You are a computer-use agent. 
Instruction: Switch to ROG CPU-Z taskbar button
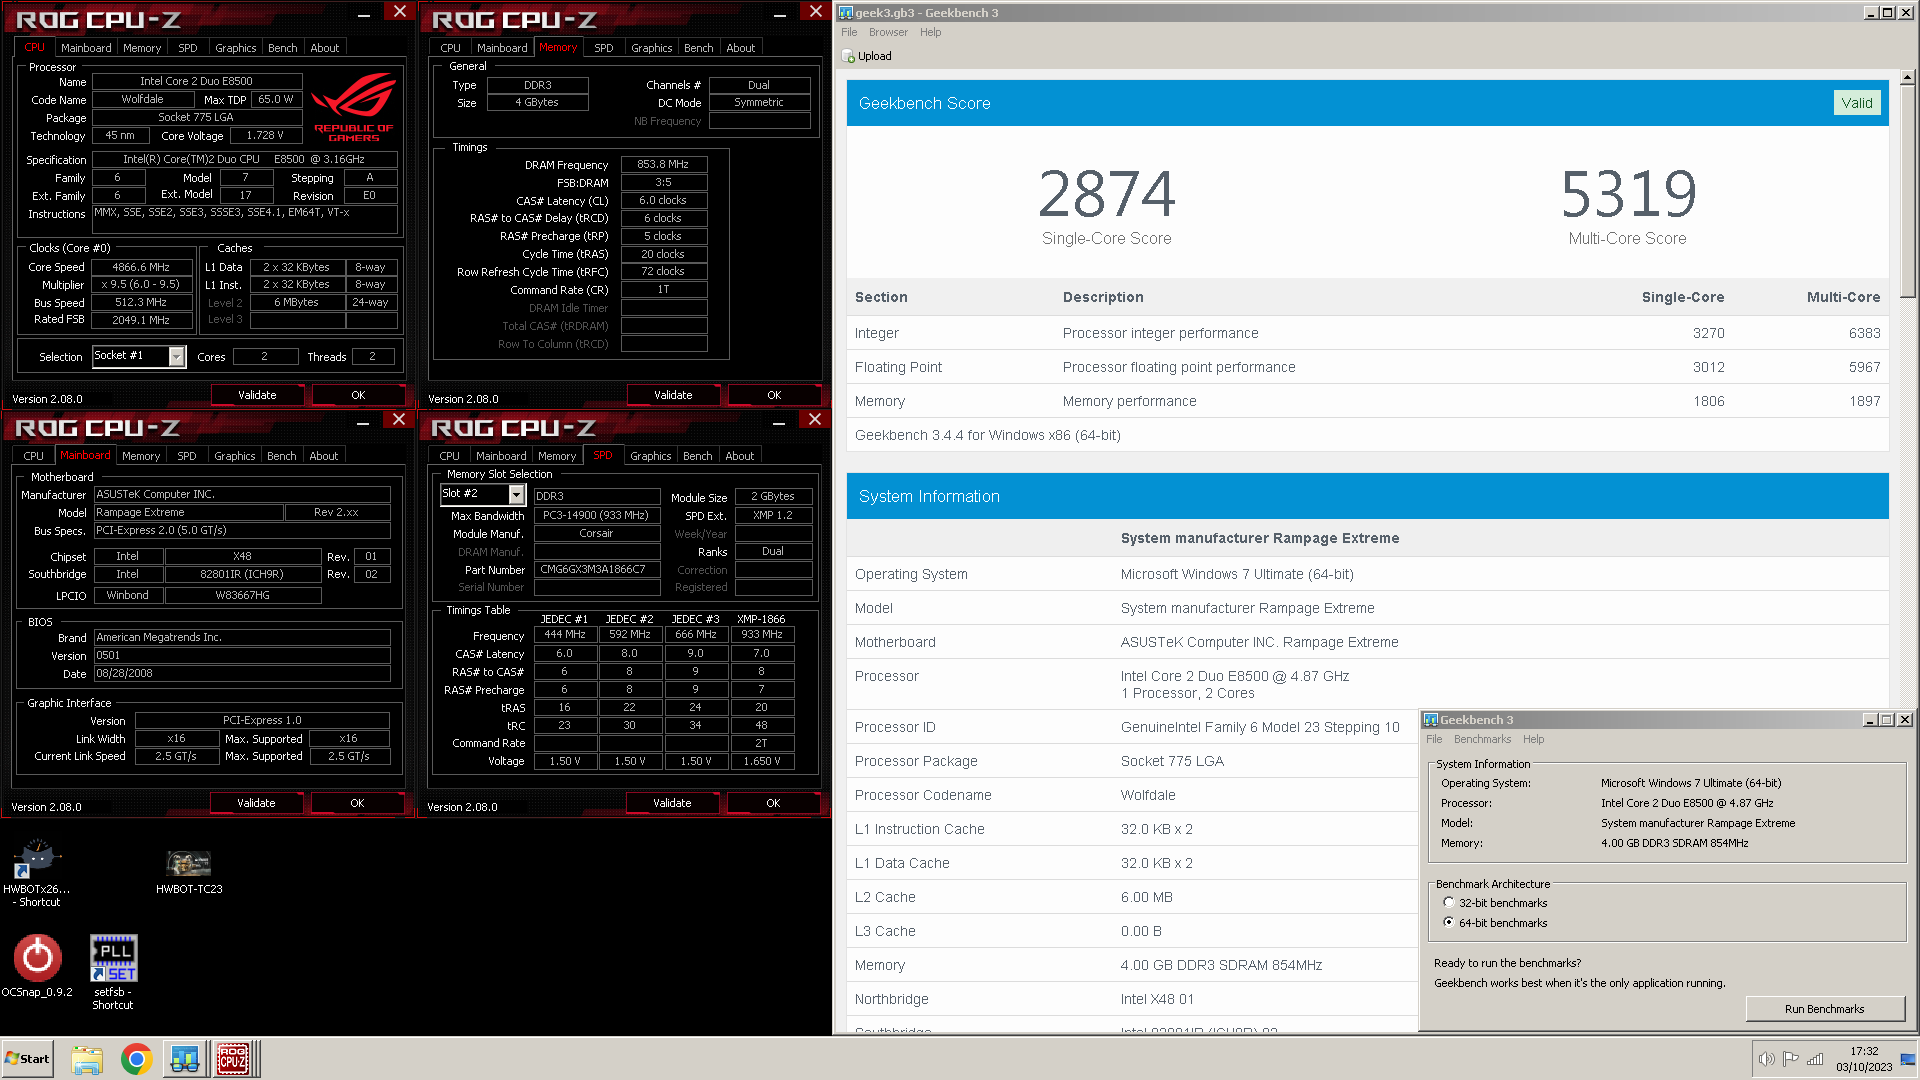[234, 1059]
